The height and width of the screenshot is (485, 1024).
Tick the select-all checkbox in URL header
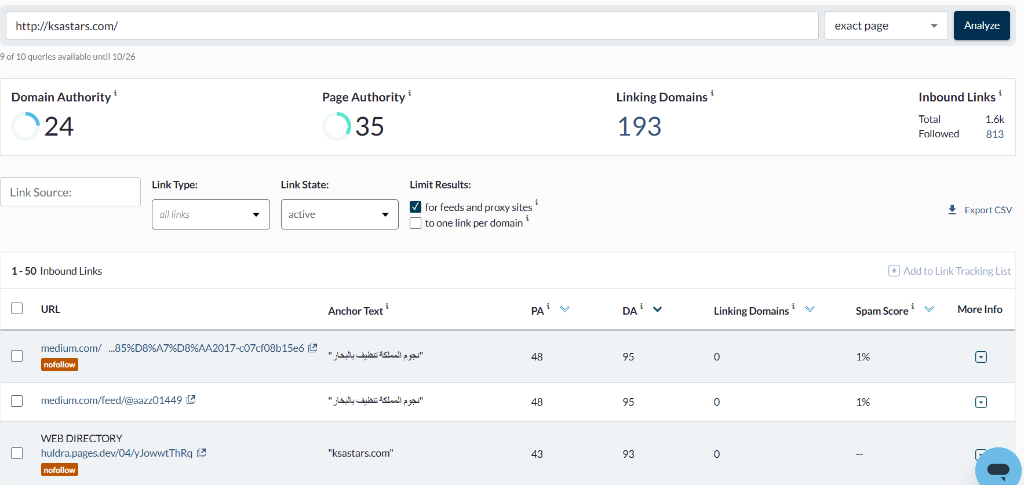[x=18, y=308]
